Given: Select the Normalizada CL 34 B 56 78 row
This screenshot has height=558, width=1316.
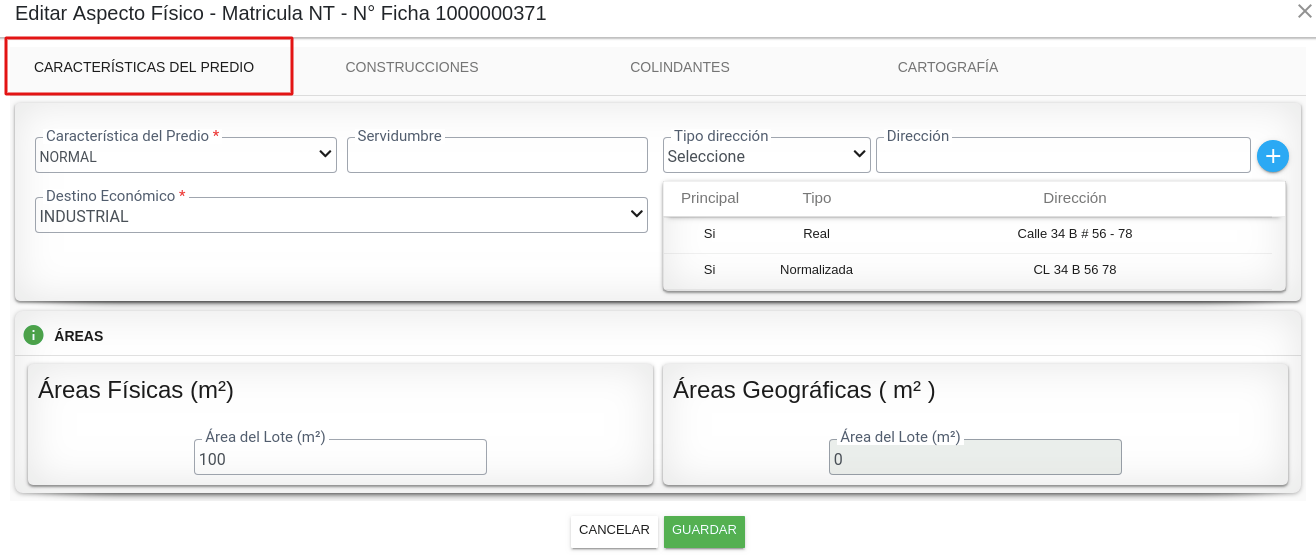Looking at the screenshot, I should [973, 270].
